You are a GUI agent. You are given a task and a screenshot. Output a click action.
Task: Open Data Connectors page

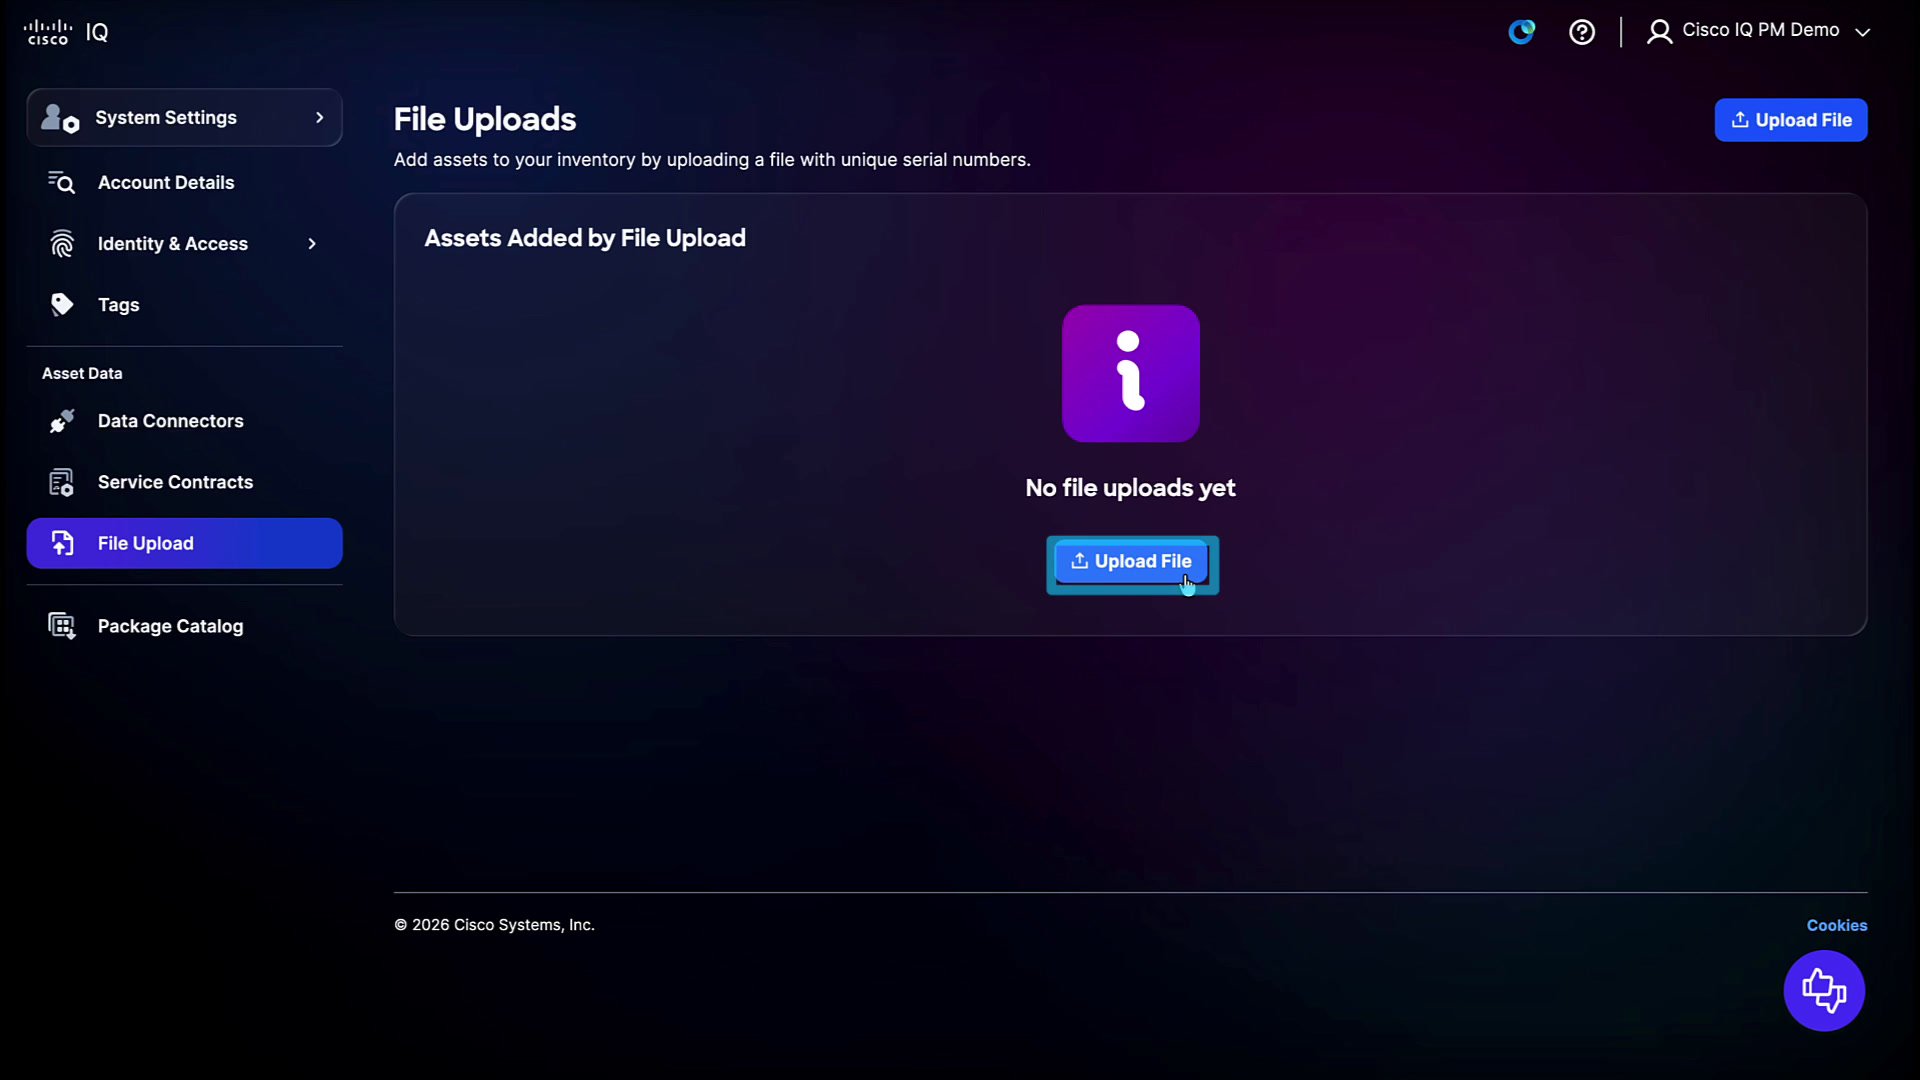click(184, 421)
